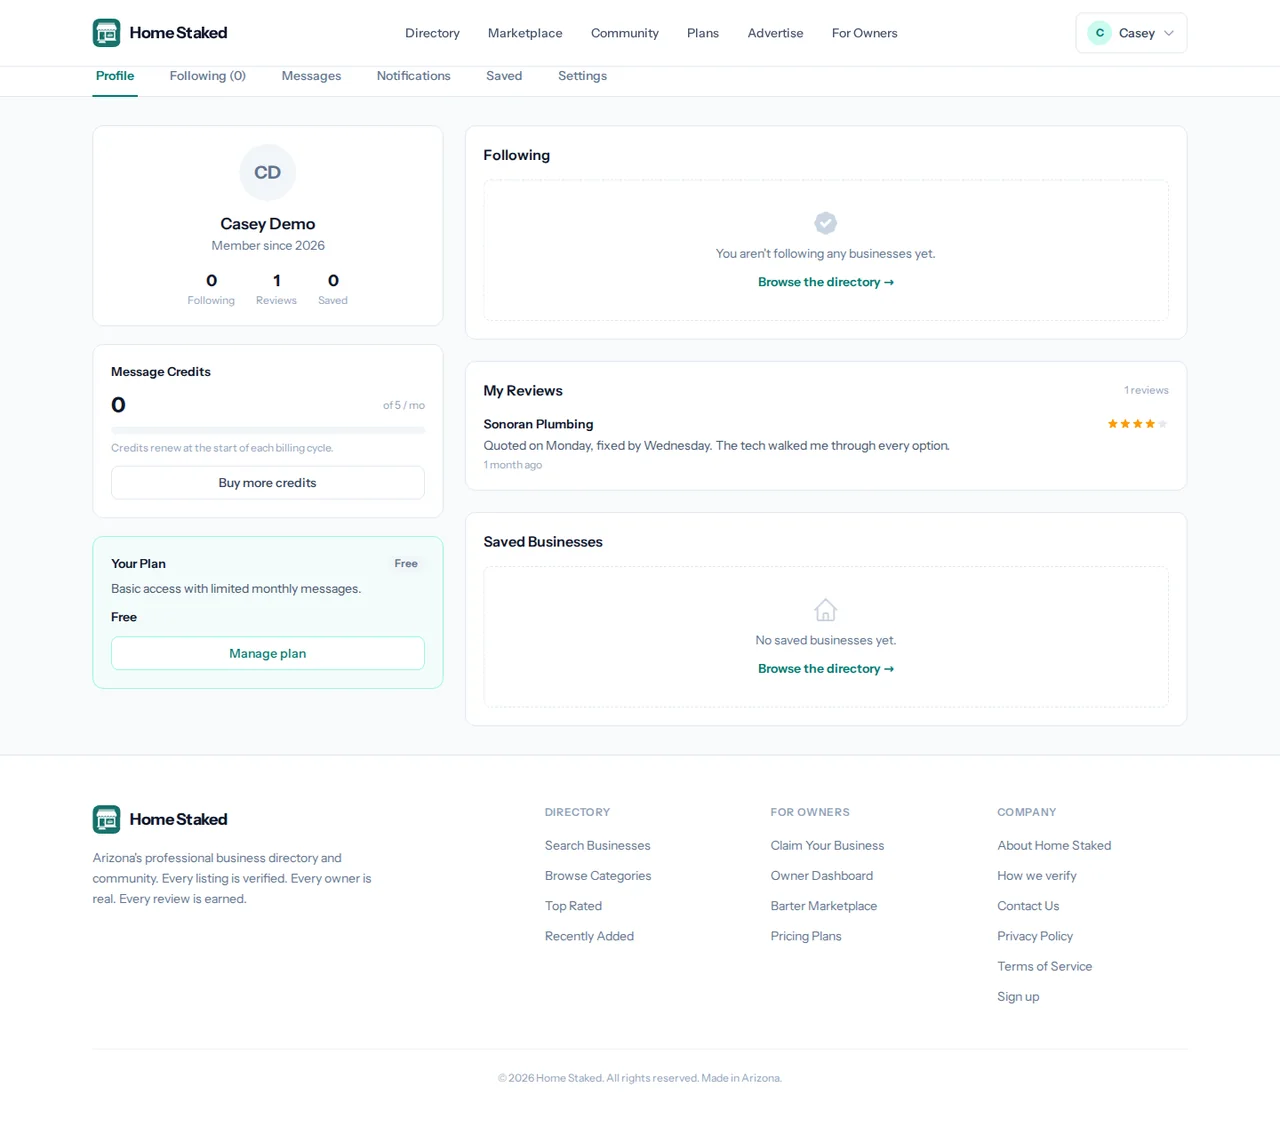This screenshot has width=1280, height=1135.
Task: Click the '1 reviews' count label
Action: click(1146, 390)
